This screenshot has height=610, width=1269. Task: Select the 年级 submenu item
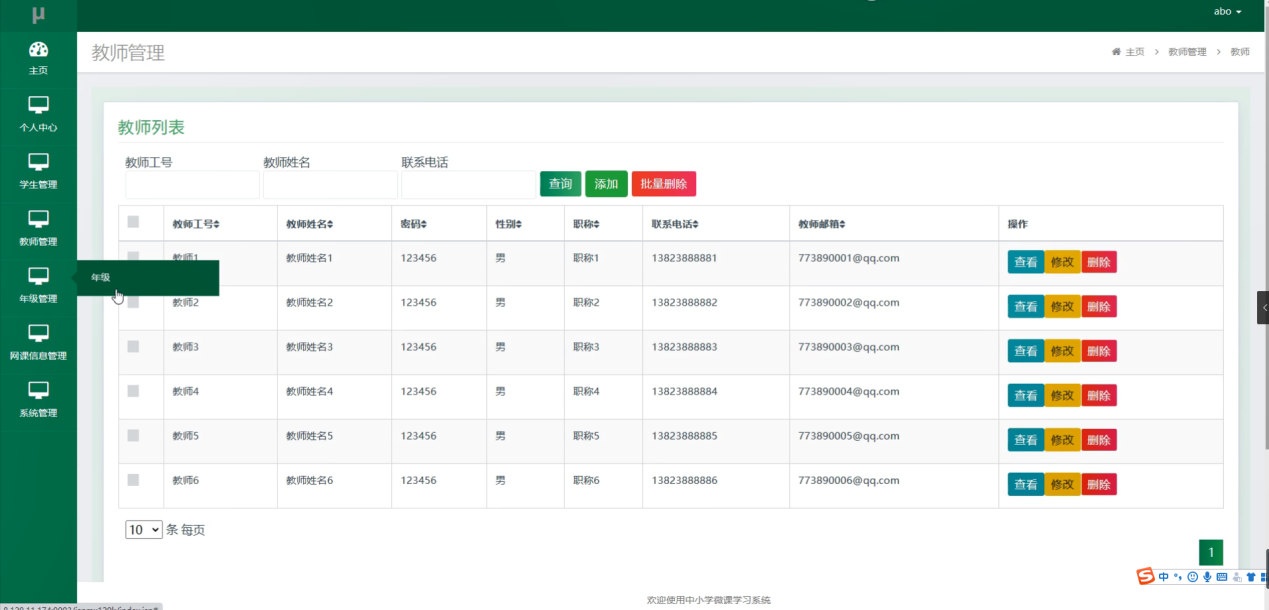148,278
